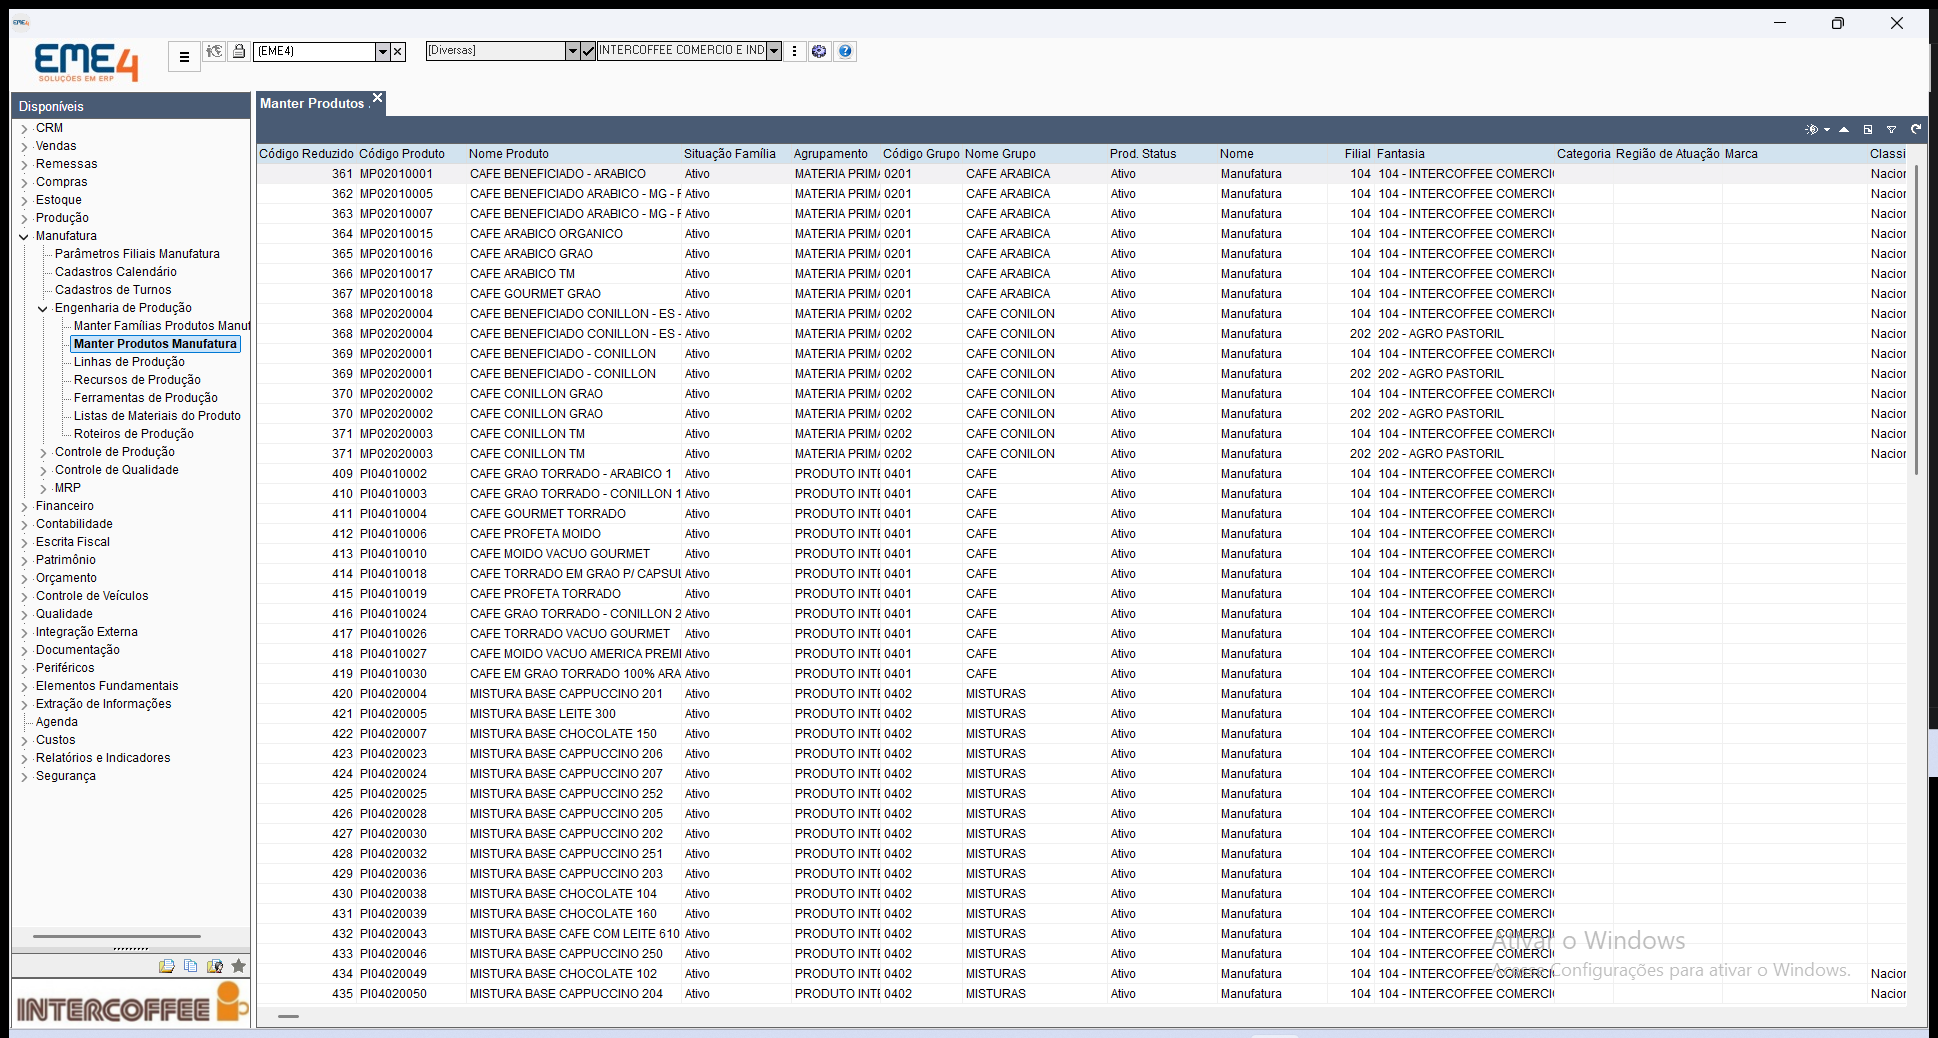This screenshot has height=1038, width=1938.
Task: Click the maximize panel icon in grid header
Action: point(1868,129)
